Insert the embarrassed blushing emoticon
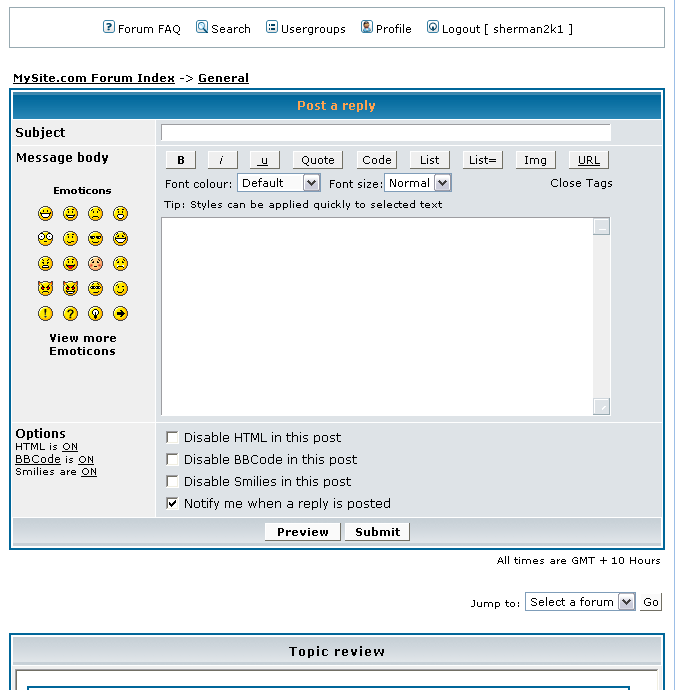The height and width of the screenshot is (690, 675). coord(95,264)
